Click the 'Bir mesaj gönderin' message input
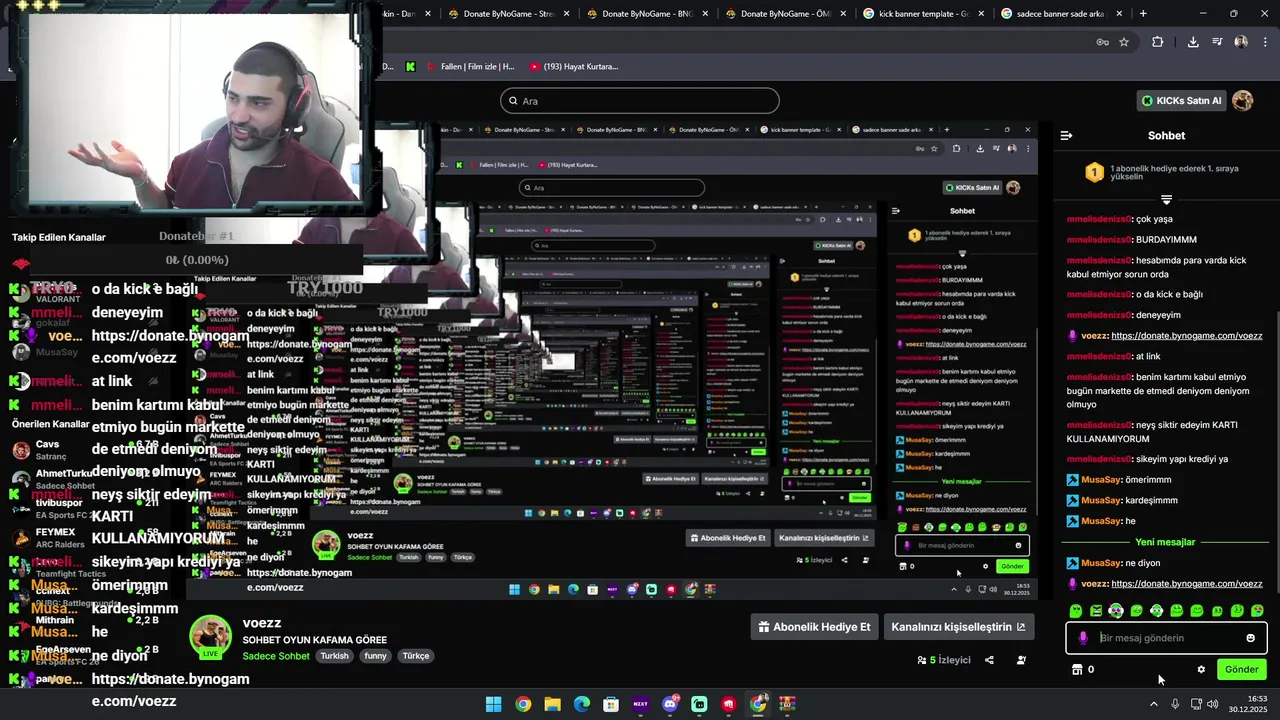1280x720 pixels. (1166, 638)
